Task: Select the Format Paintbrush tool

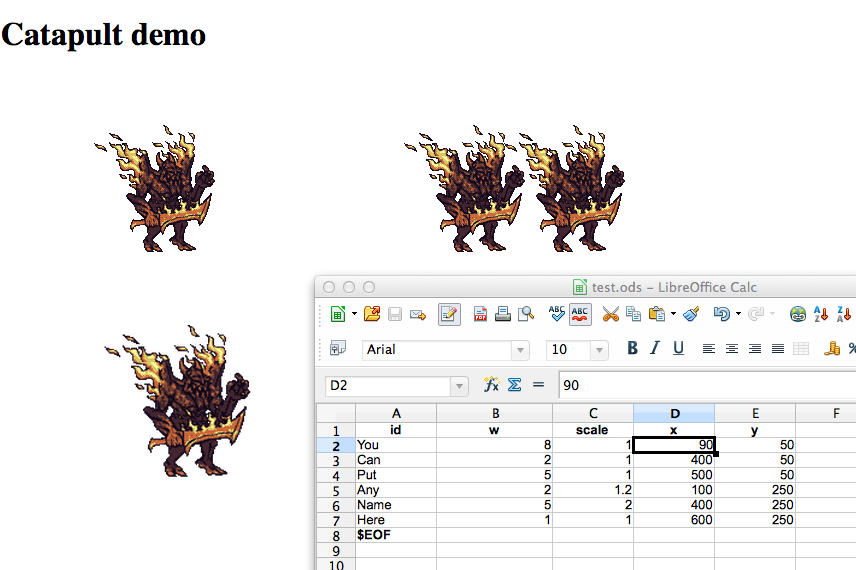Action: click(691, 314)
